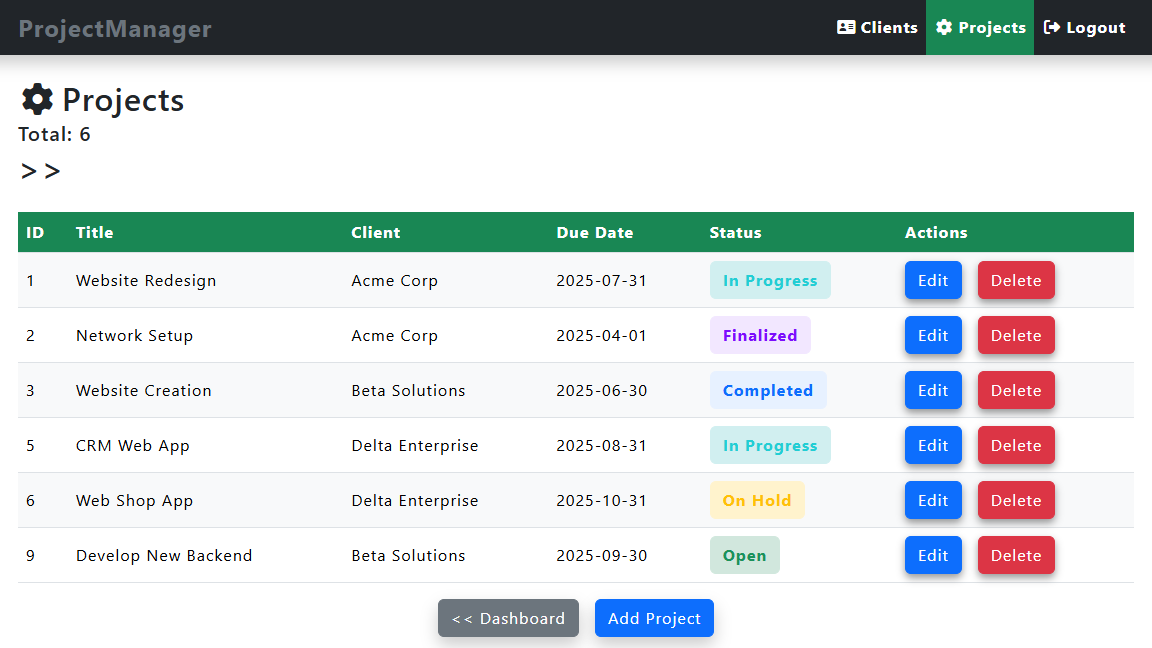Edit the Web Shop App project
This screenshot has width=1152, height=648.
(933, 500)
